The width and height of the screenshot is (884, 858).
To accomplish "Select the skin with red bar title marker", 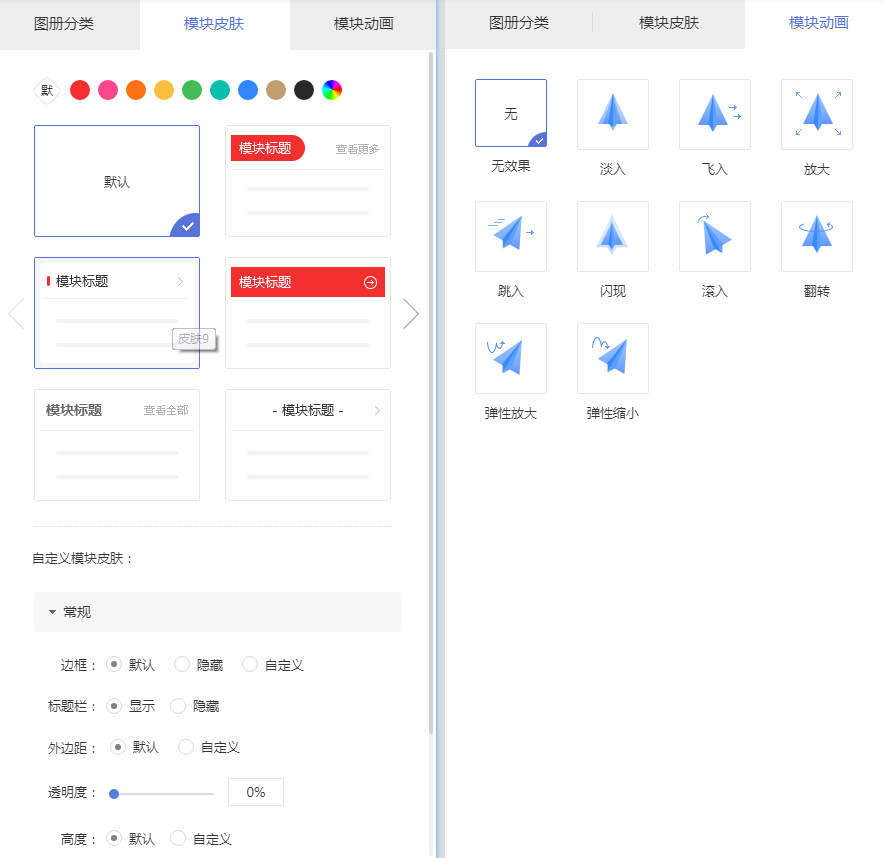I will (117, 313).
